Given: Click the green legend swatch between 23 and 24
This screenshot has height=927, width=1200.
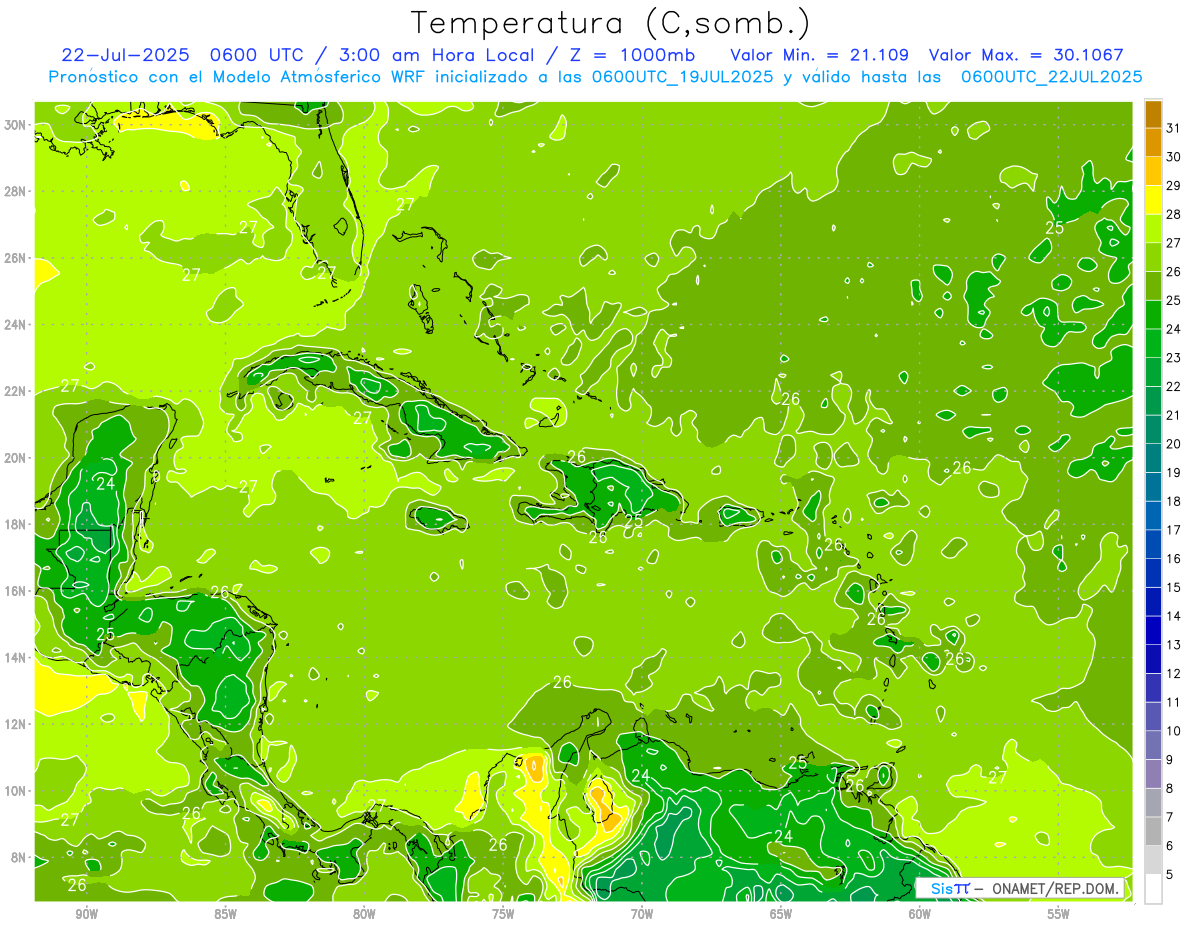Looking at the screenshot, I should point(1153,343).
